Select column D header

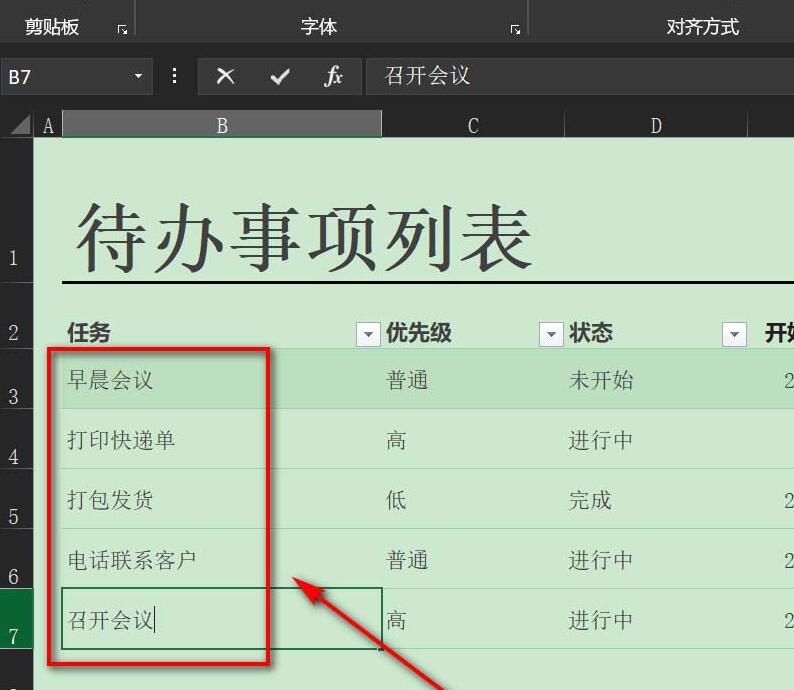[656, 125]
